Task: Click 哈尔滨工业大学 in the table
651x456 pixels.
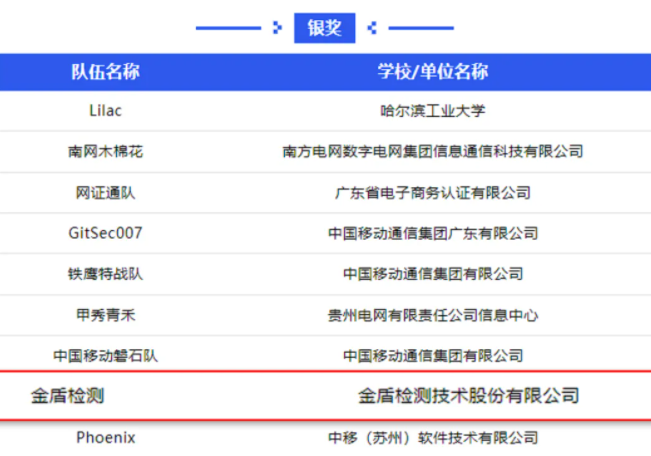Action: (432, 110)
